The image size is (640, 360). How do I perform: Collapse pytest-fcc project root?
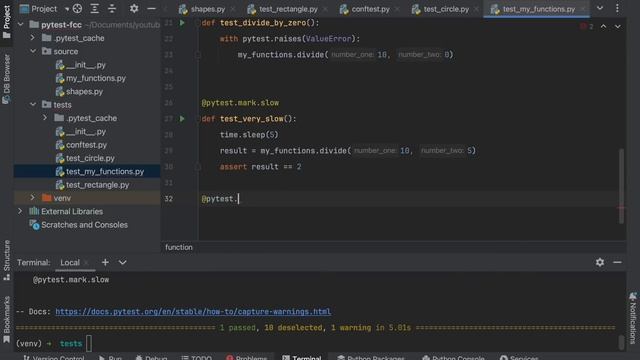pos(20,24)
